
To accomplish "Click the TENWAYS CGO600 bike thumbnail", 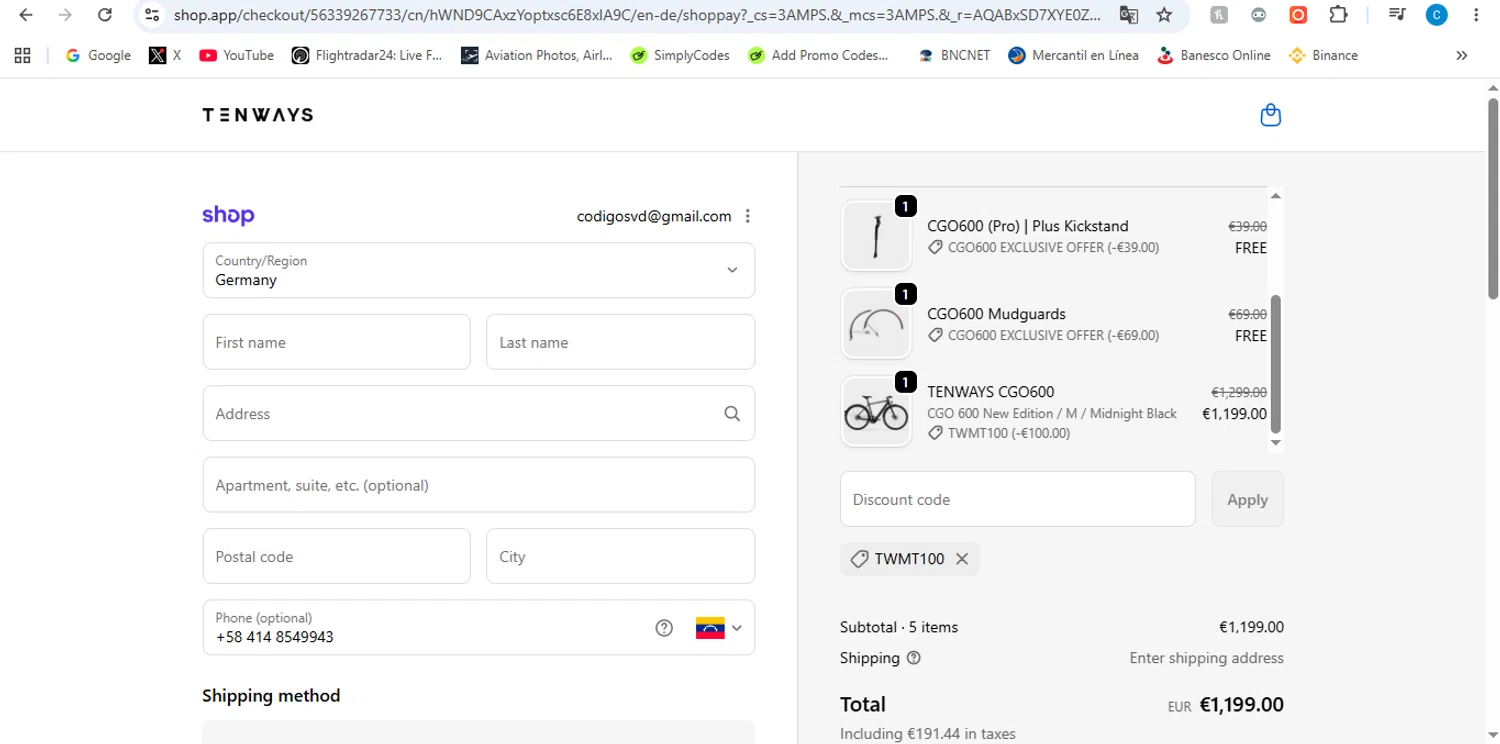I will (876, 411).
